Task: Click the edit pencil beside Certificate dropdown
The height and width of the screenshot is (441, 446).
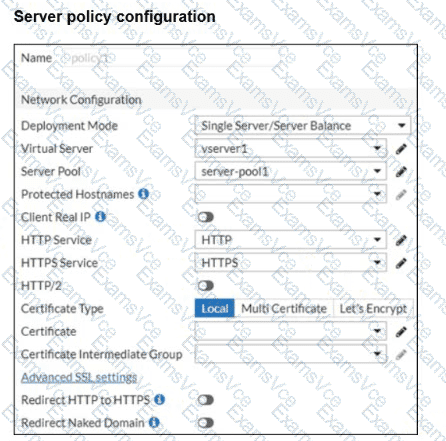Action: [401, 332]
